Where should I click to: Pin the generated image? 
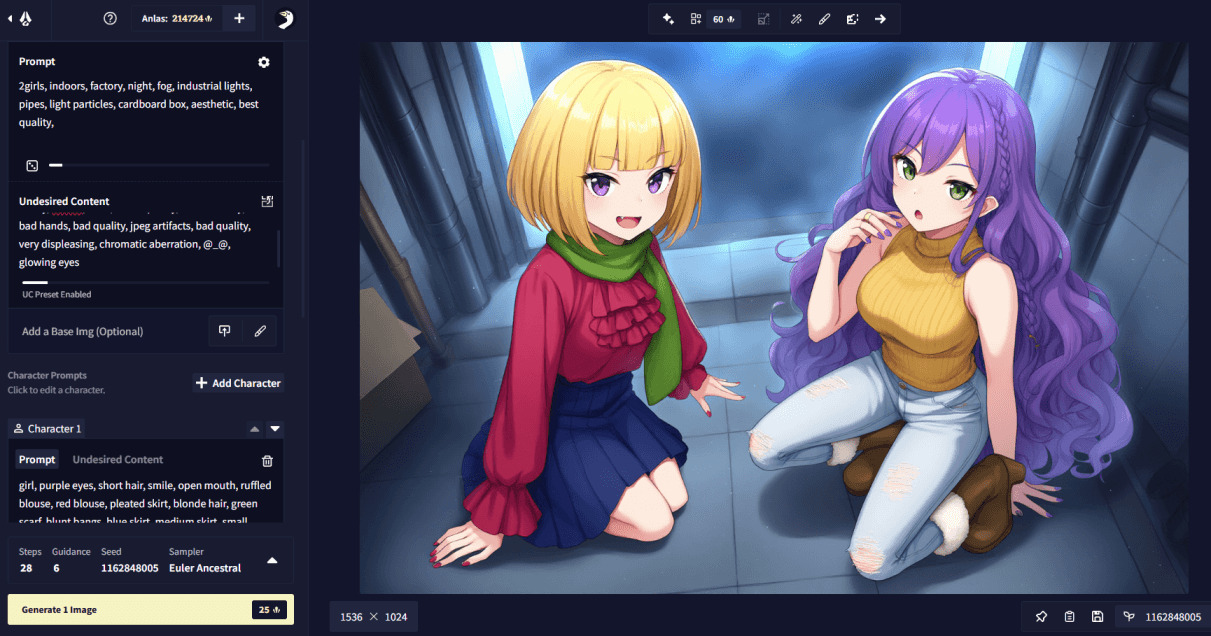pyautogui.click(x=1041, y=617)
